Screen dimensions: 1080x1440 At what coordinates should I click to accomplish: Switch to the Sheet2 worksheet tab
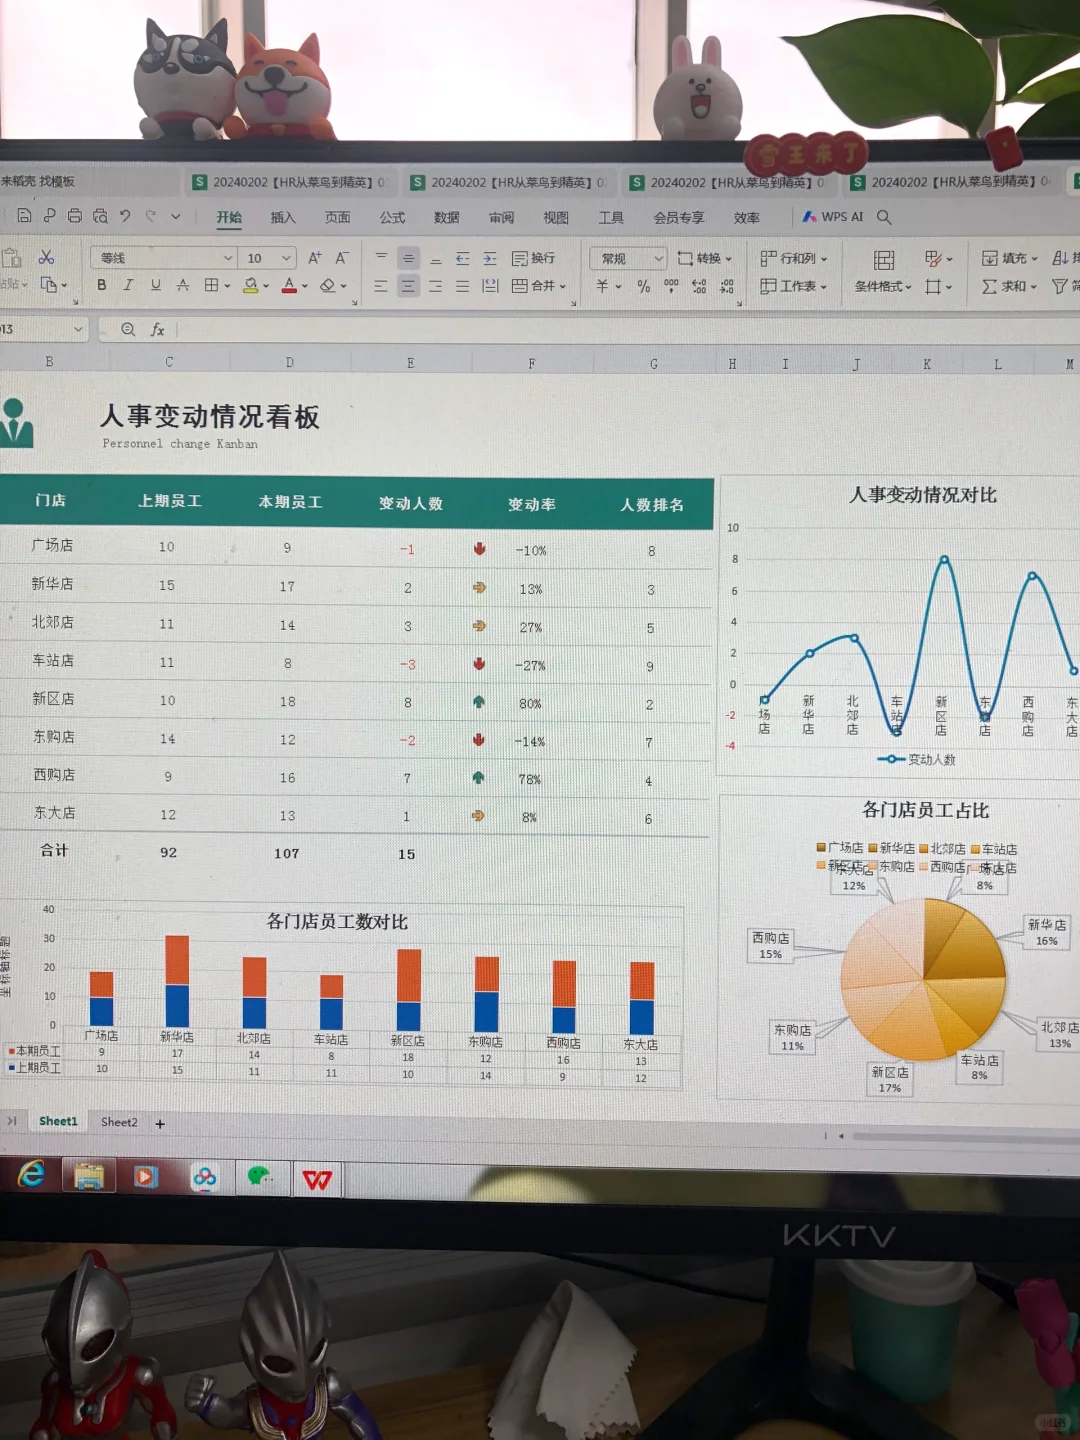point(119,1122)
